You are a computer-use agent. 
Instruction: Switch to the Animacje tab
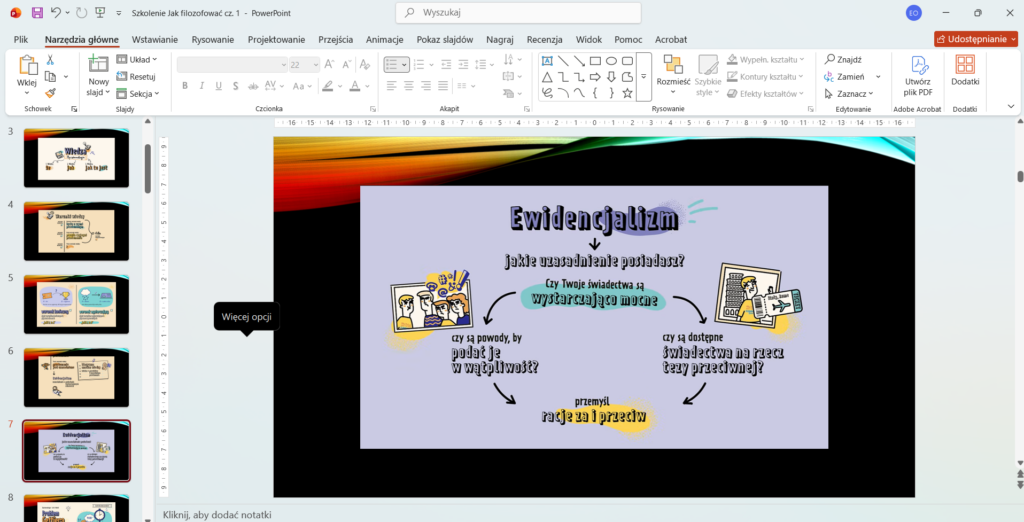tap(385, 39)
